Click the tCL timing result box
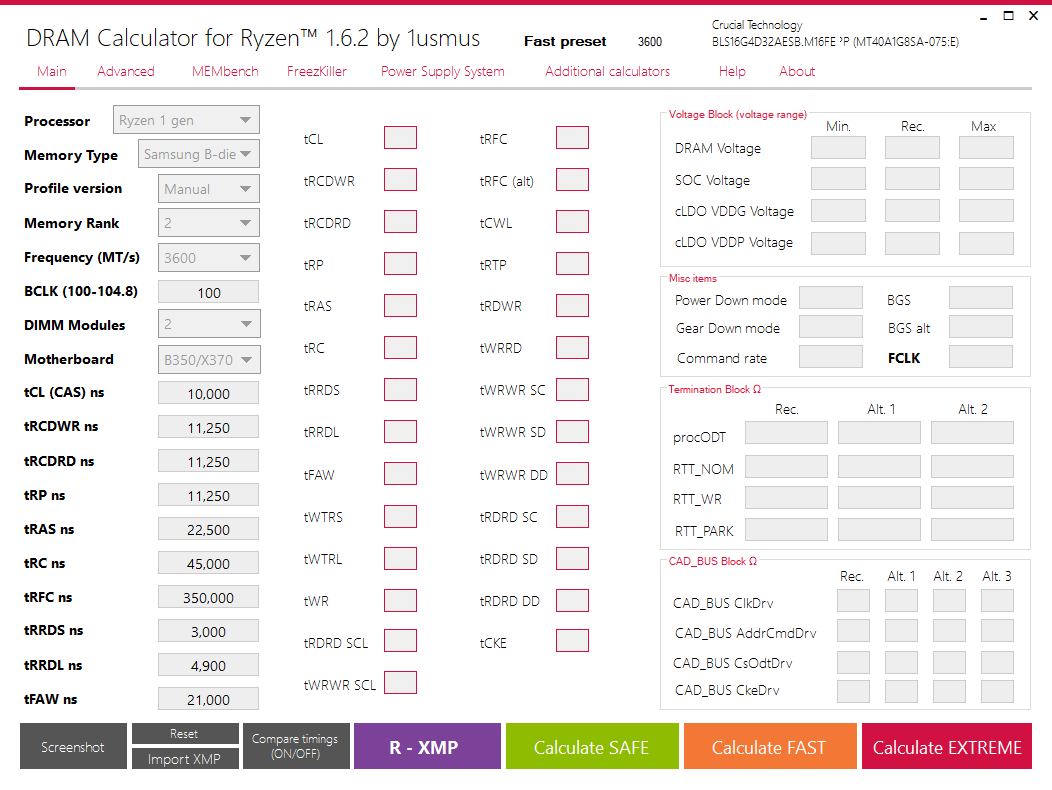 click(x=401, y=138)
